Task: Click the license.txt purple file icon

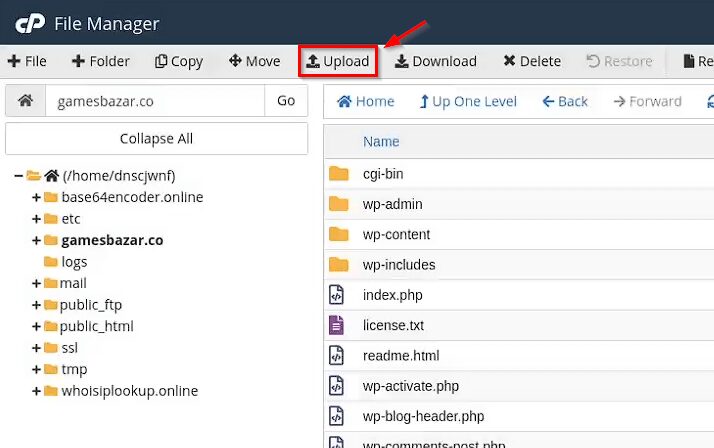Action: tap(336, 325)
